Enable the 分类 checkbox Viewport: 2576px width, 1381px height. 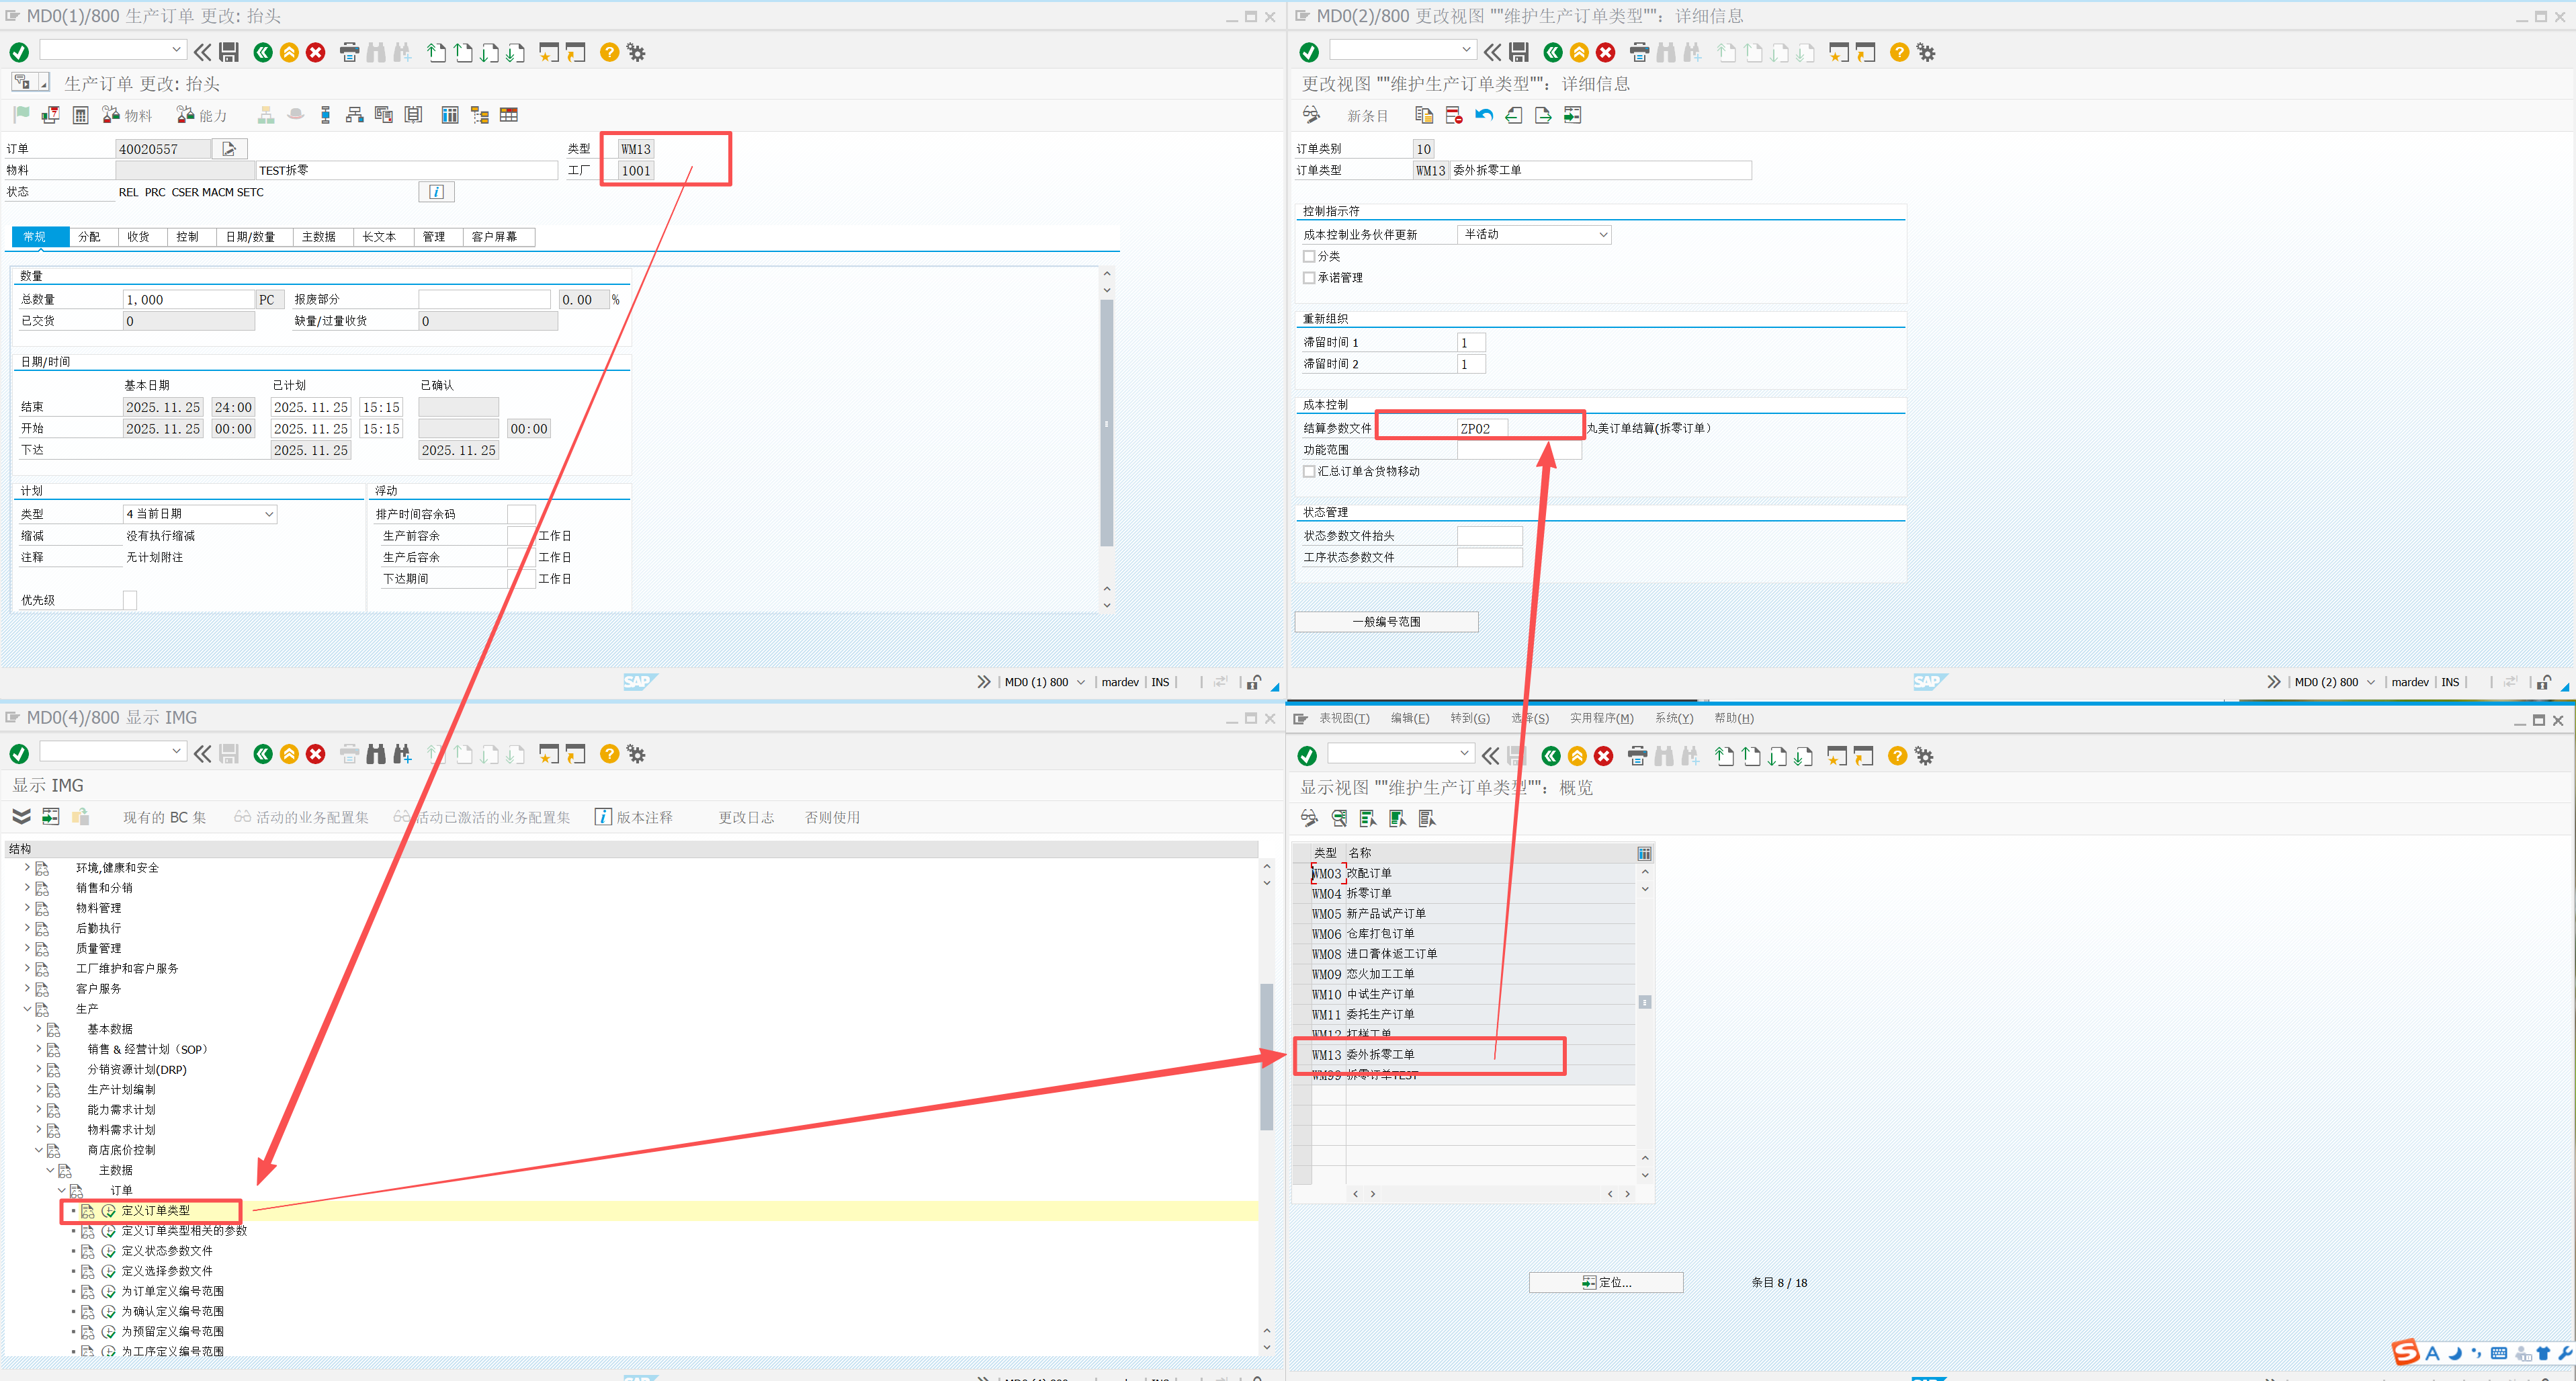1309,256
